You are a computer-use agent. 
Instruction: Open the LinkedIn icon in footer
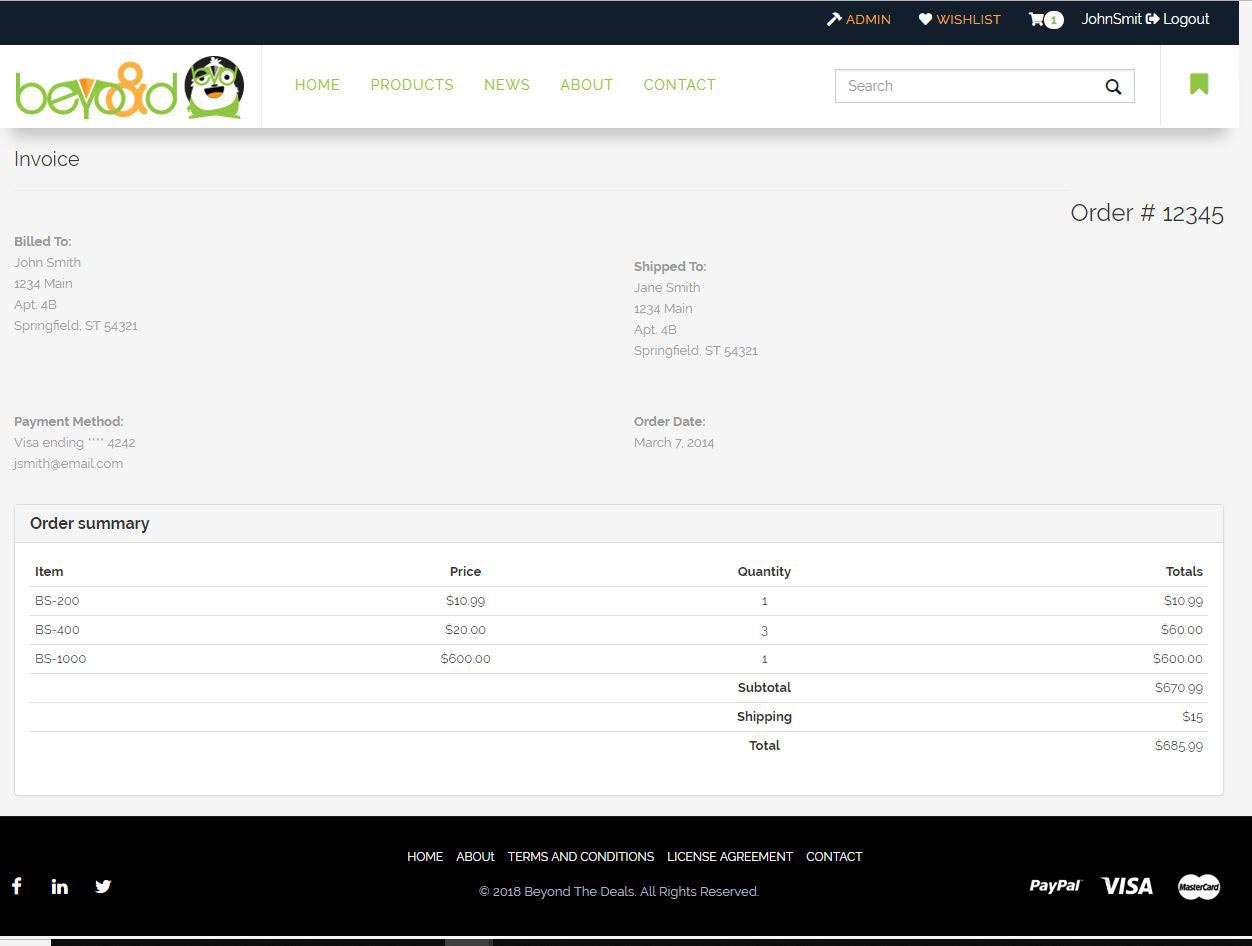(x=60, y=886)
